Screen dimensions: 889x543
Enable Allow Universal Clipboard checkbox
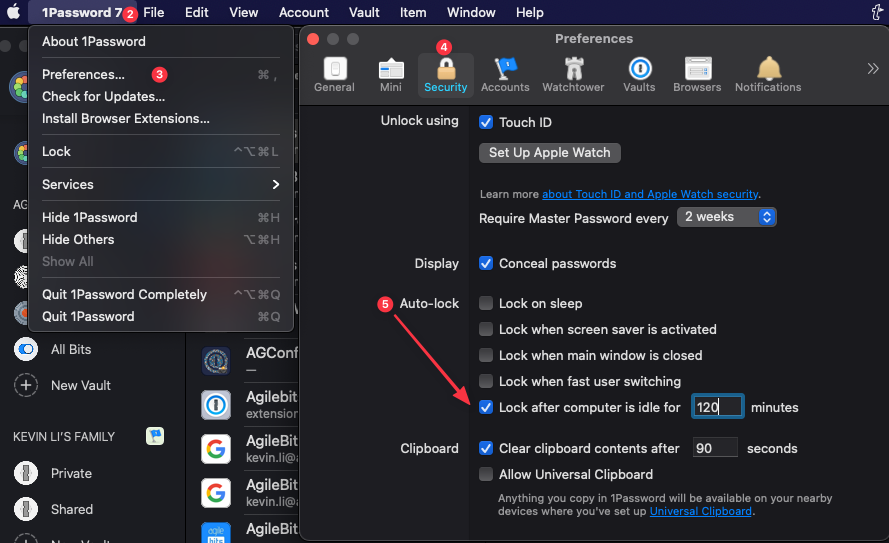tap(486, 474)
